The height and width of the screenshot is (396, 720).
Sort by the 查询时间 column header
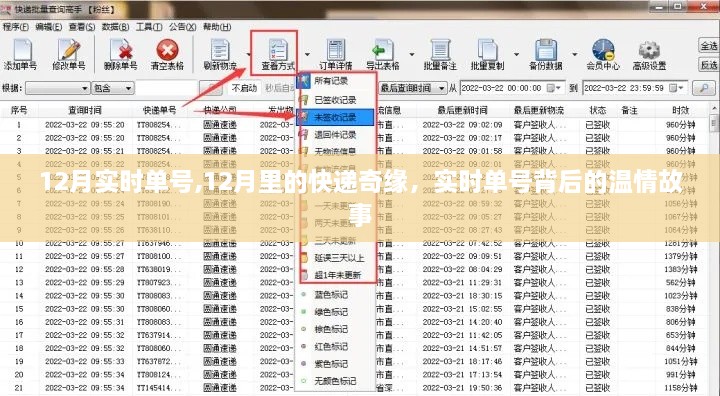(x=84, y=110)
